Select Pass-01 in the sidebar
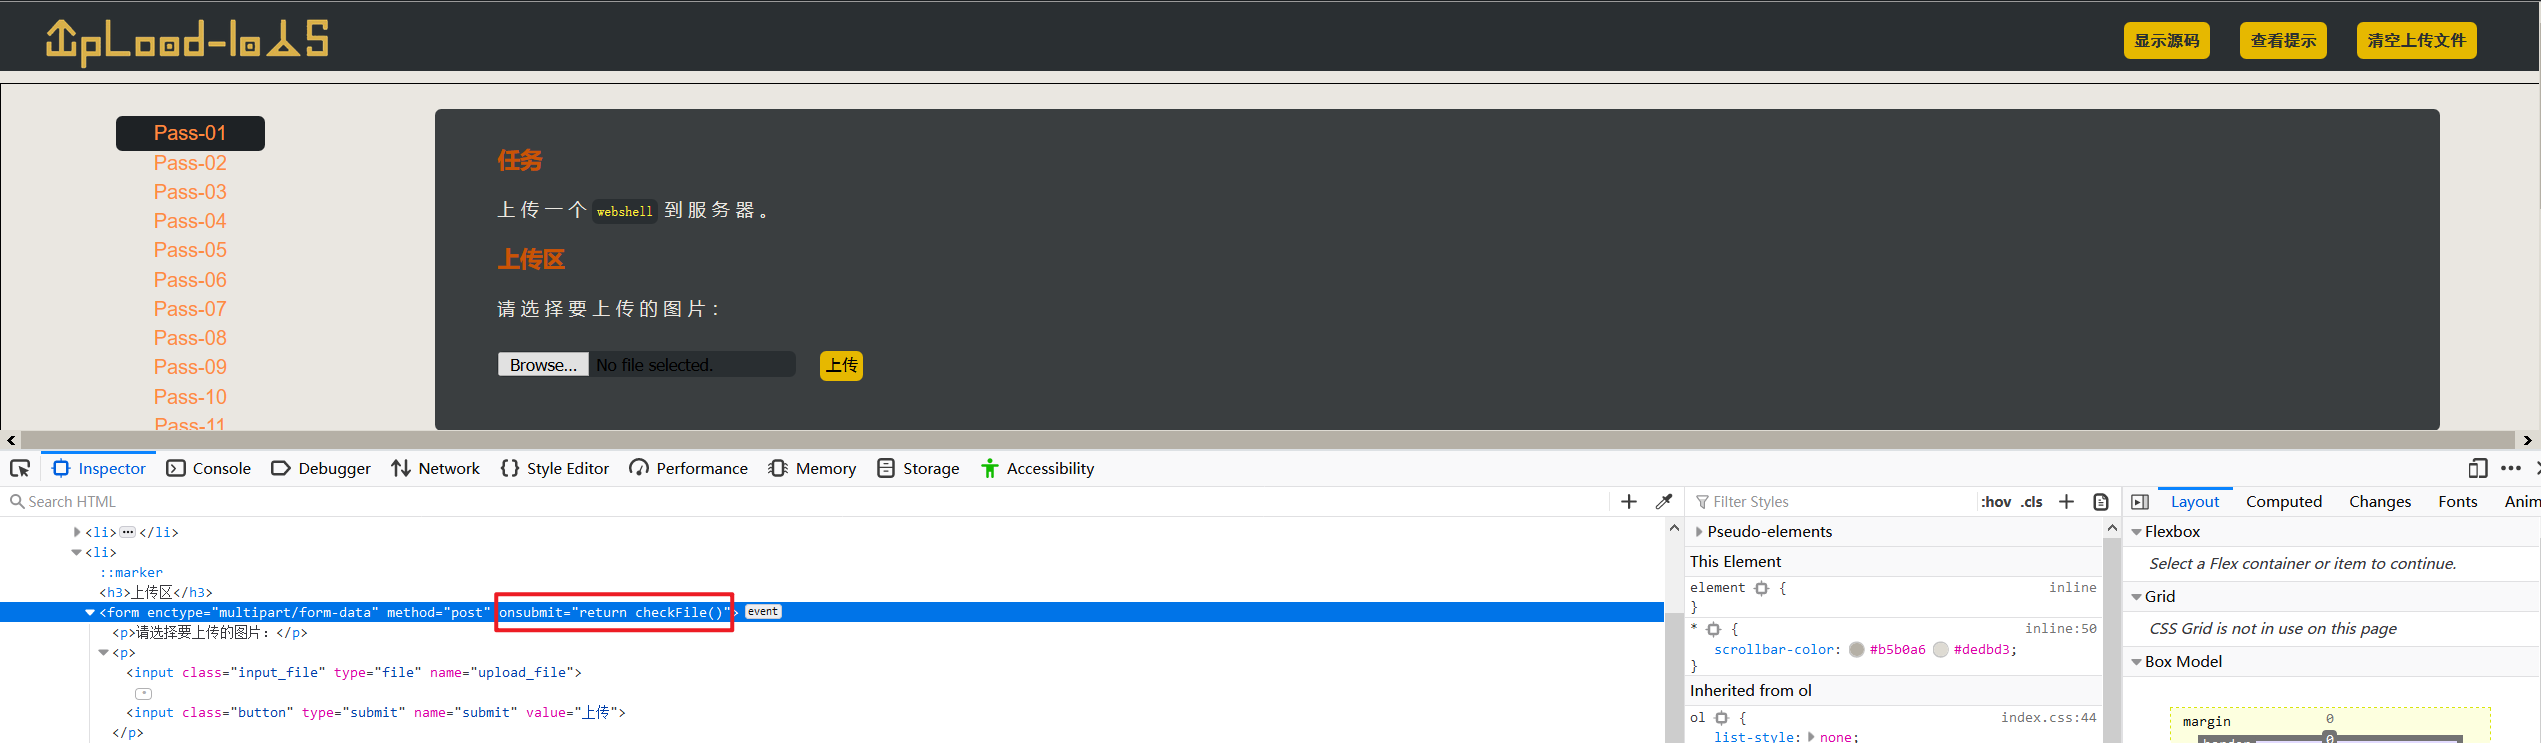This screenshot has width=2541, height=743. [190, 133]
